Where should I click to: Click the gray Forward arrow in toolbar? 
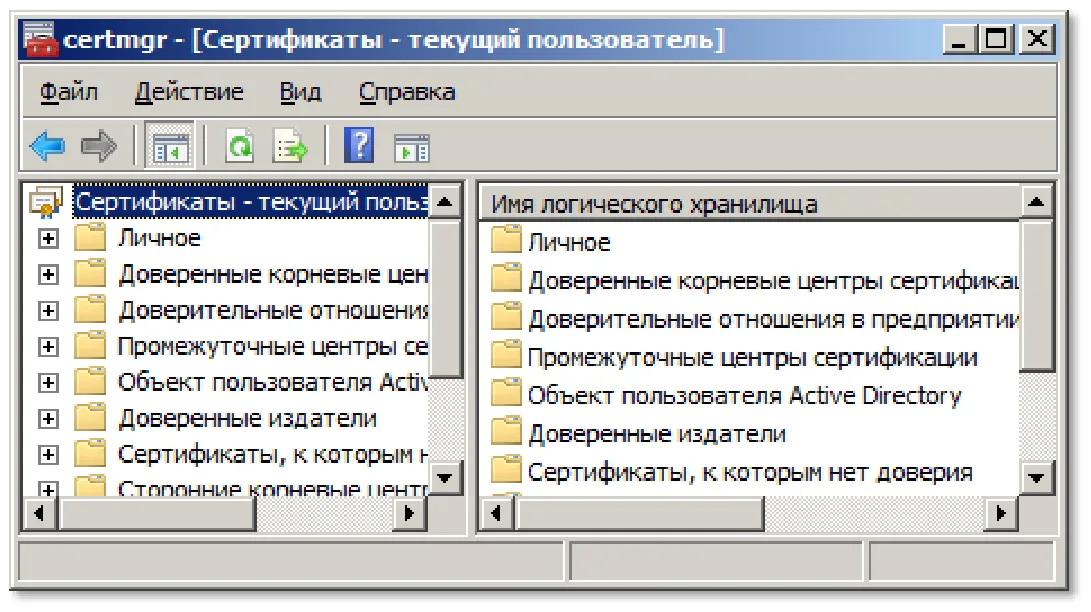click(99, 146)
